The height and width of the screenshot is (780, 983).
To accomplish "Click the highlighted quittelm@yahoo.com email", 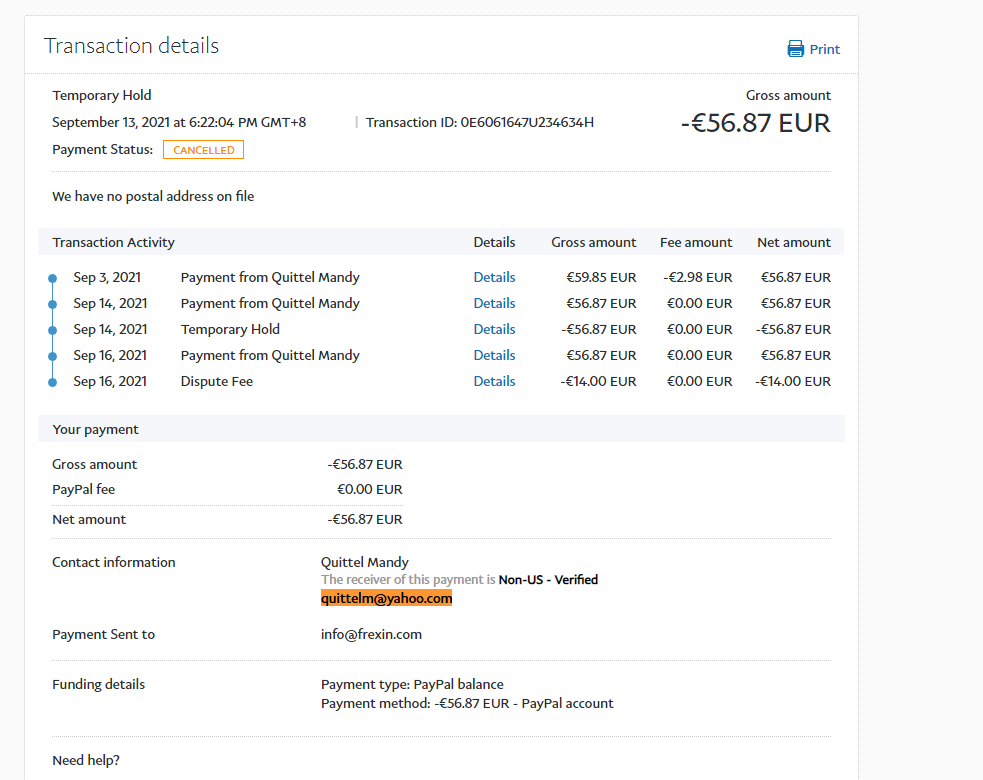I will tap(386, 598).
